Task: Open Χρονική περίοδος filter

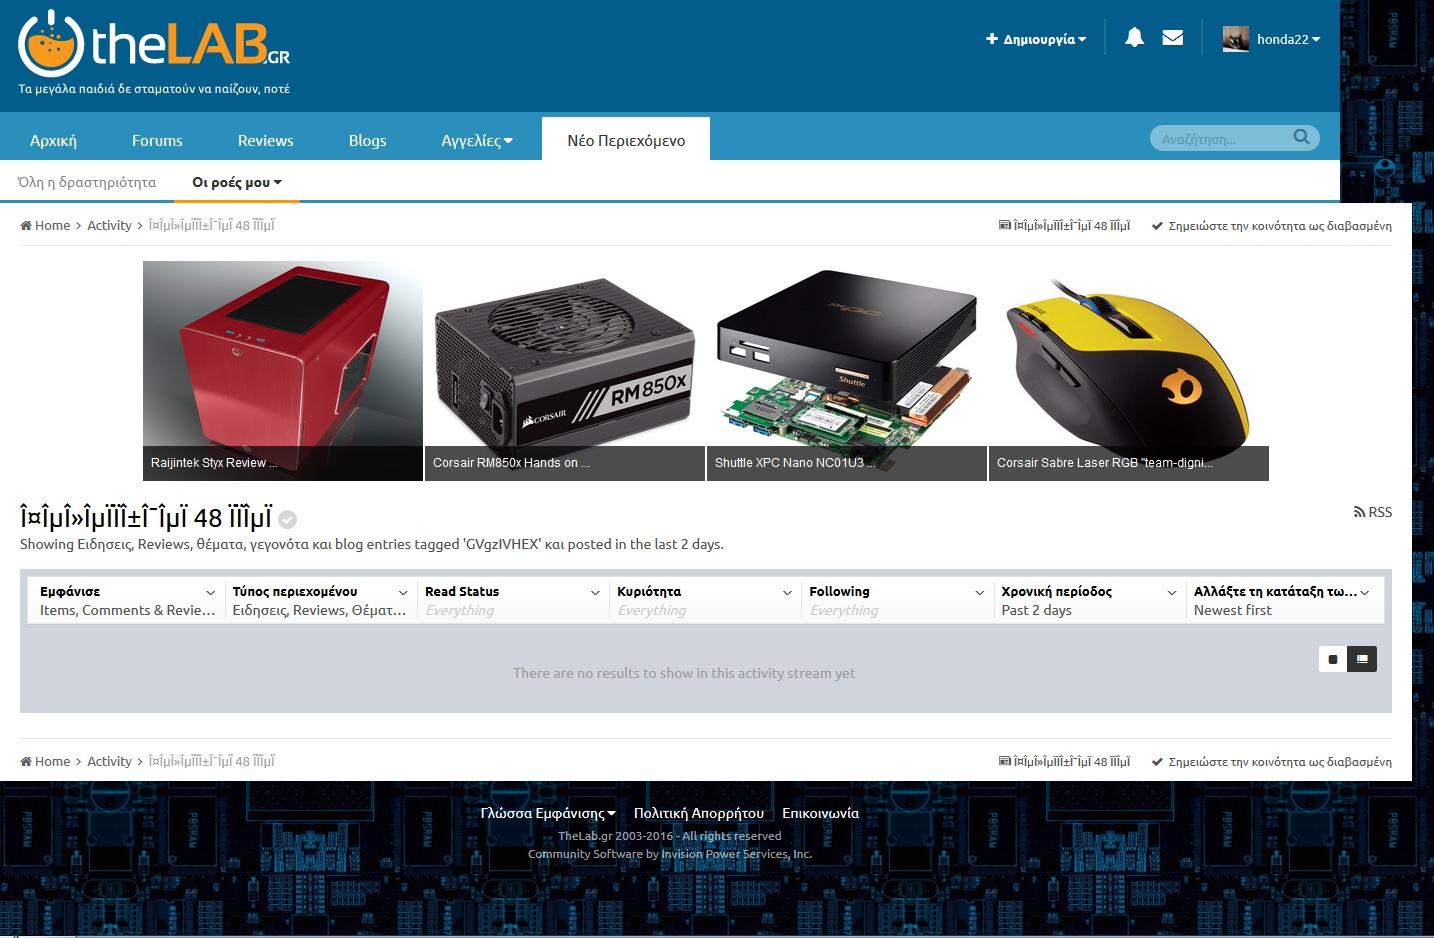Action: pyautogui.click(x=1088, y=600)
